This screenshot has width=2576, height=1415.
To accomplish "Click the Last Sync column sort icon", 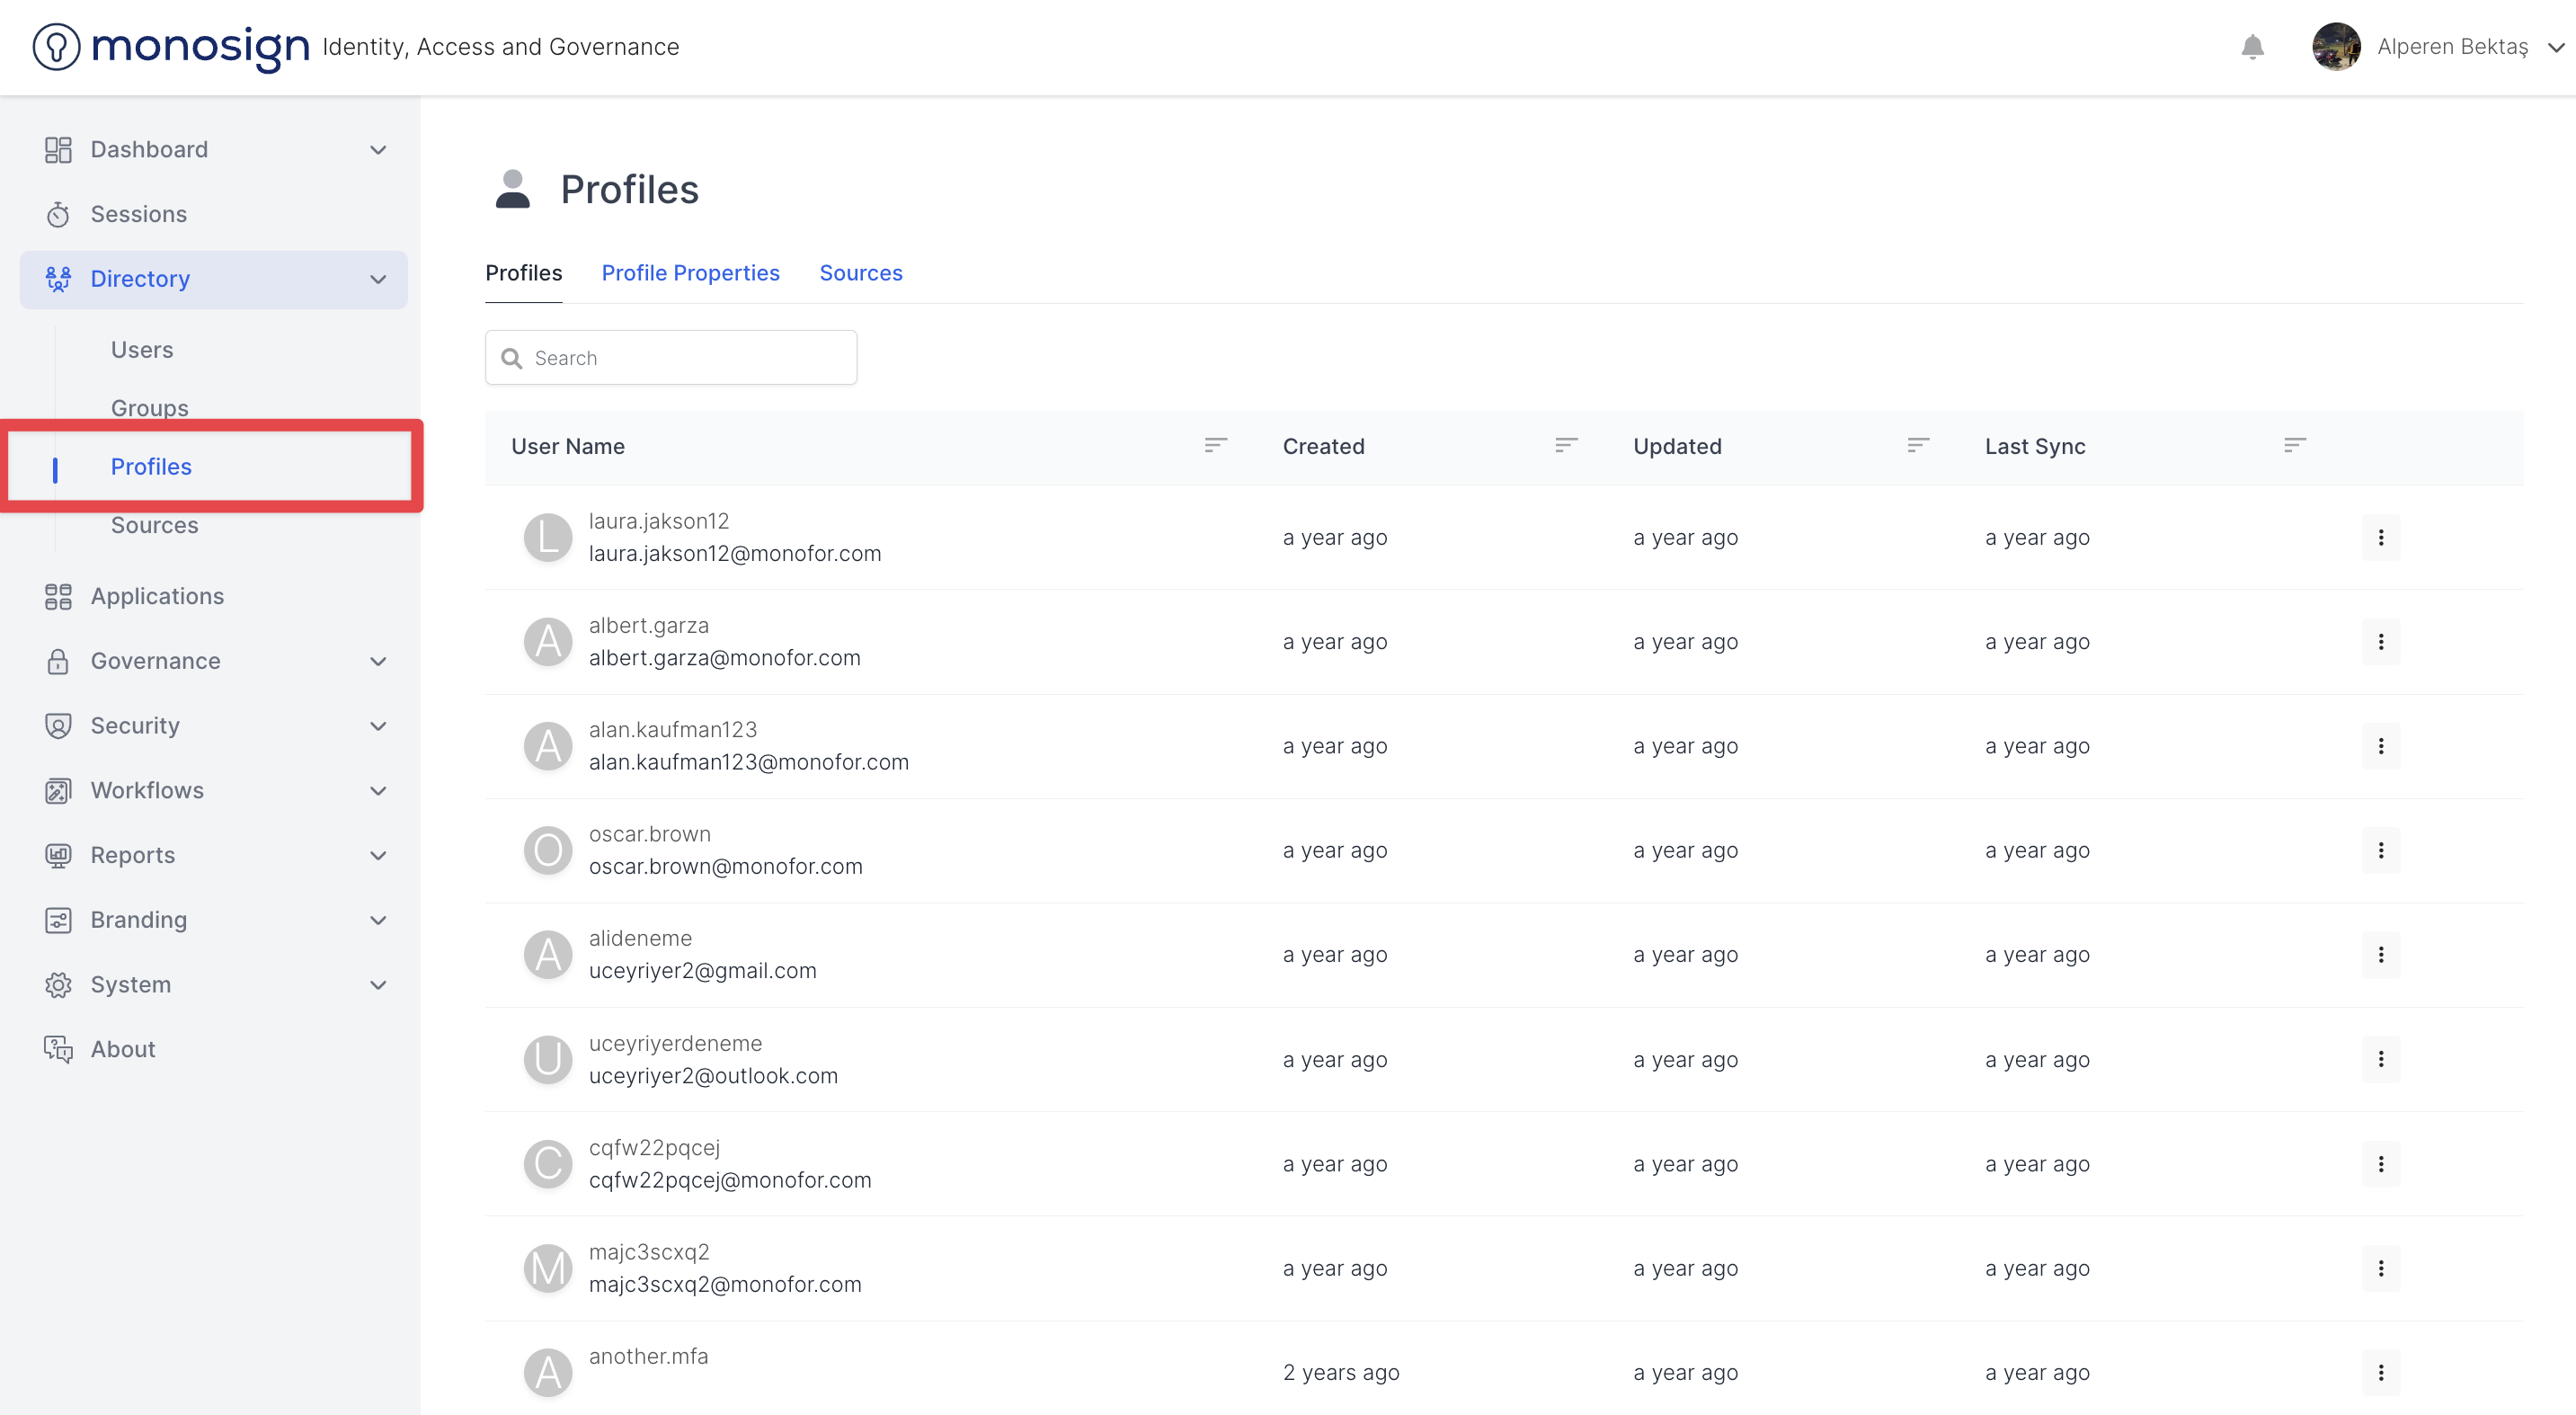I will tap(2294, 445).
